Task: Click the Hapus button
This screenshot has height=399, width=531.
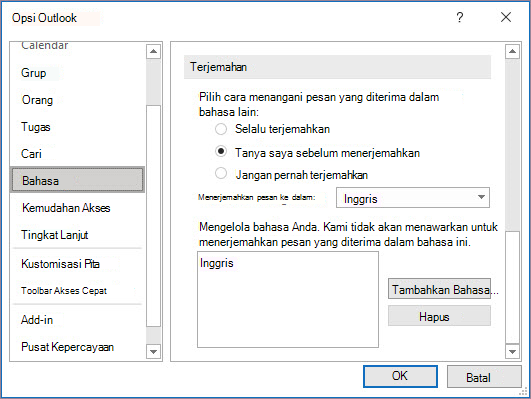Action: click(439, 316)
